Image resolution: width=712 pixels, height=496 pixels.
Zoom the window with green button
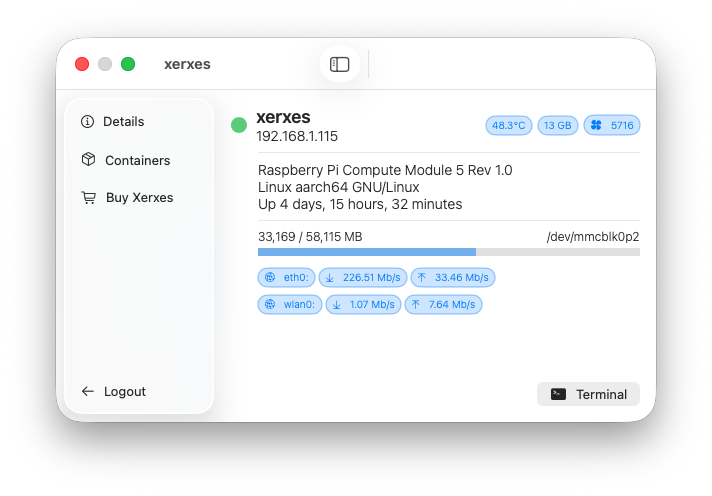[x=128, y=64]
